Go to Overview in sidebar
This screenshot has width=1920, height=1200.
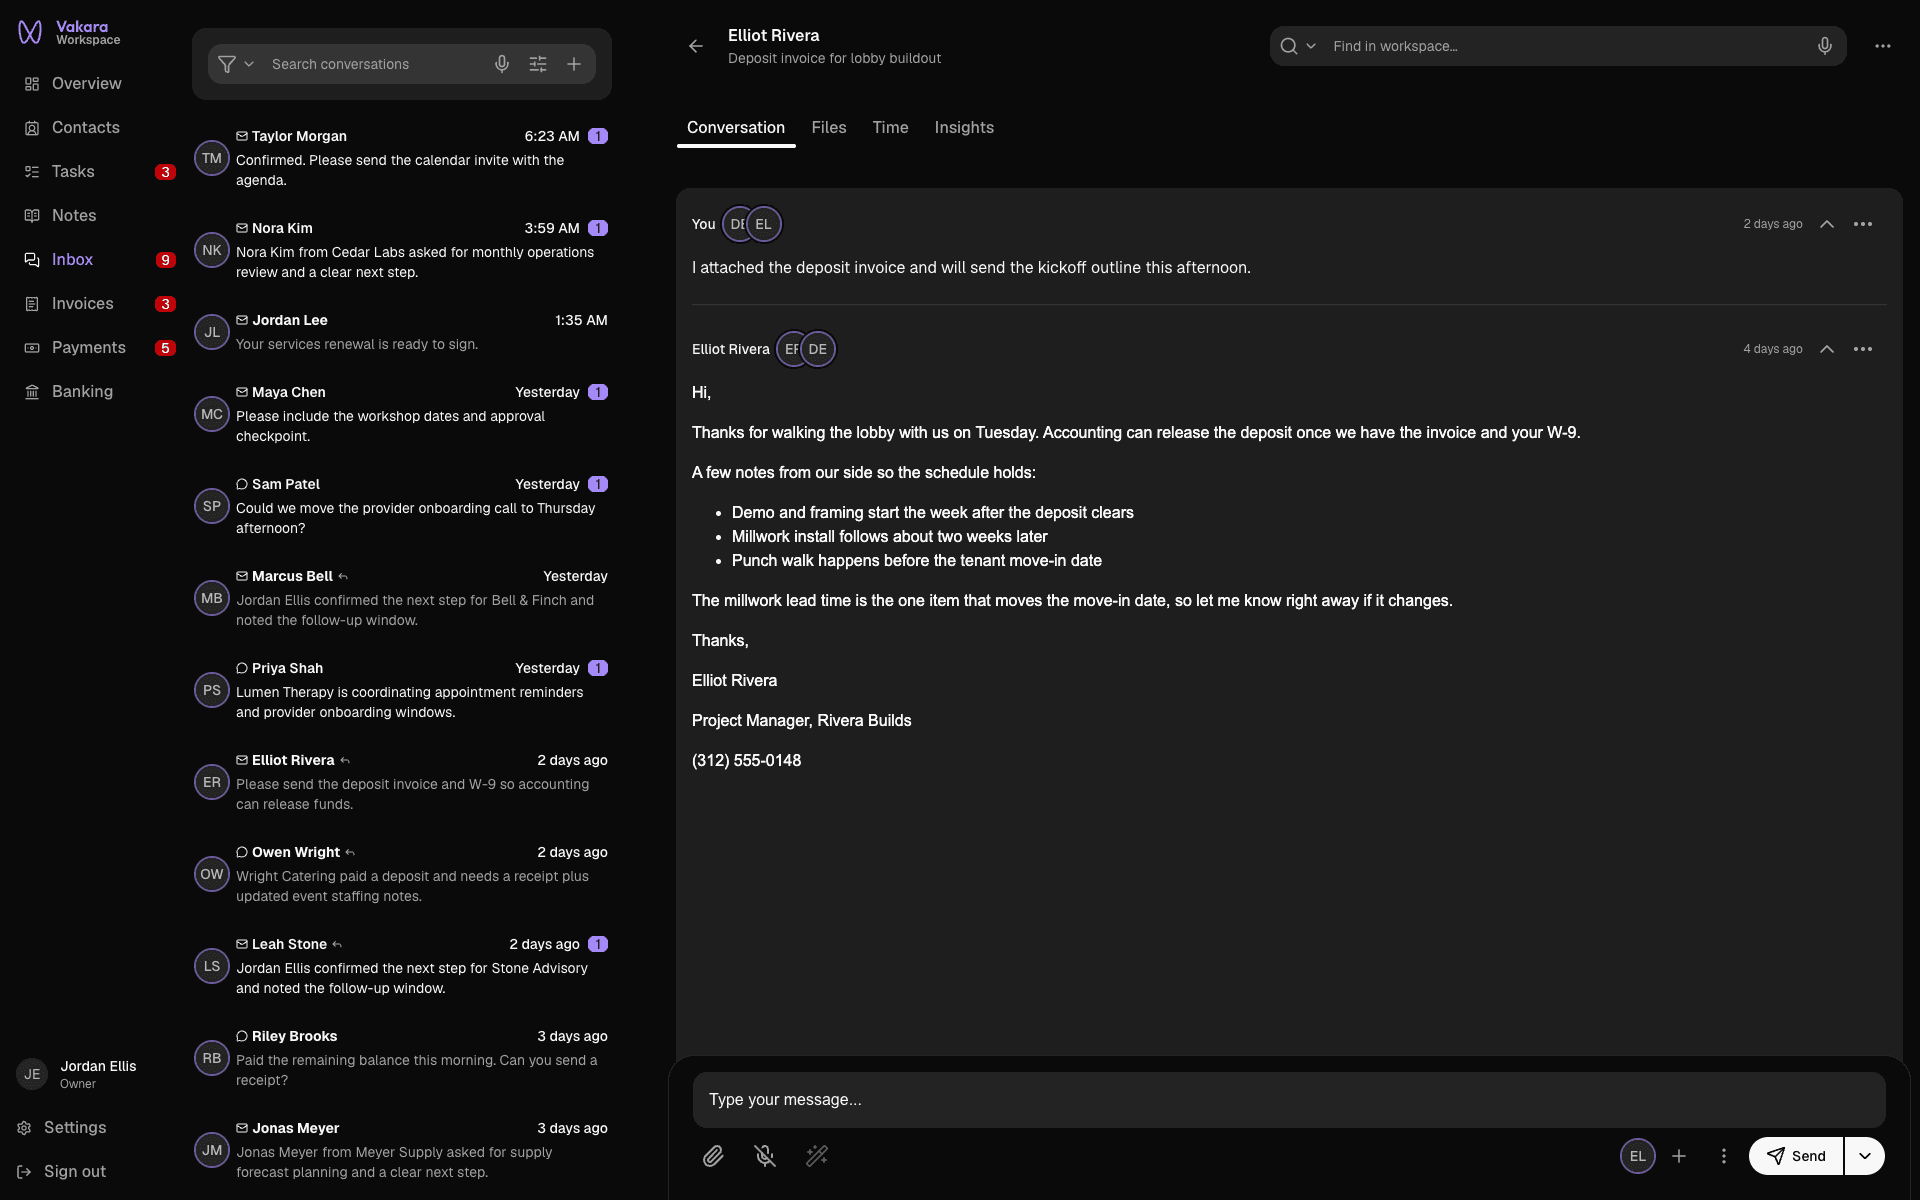coord(96,84)
